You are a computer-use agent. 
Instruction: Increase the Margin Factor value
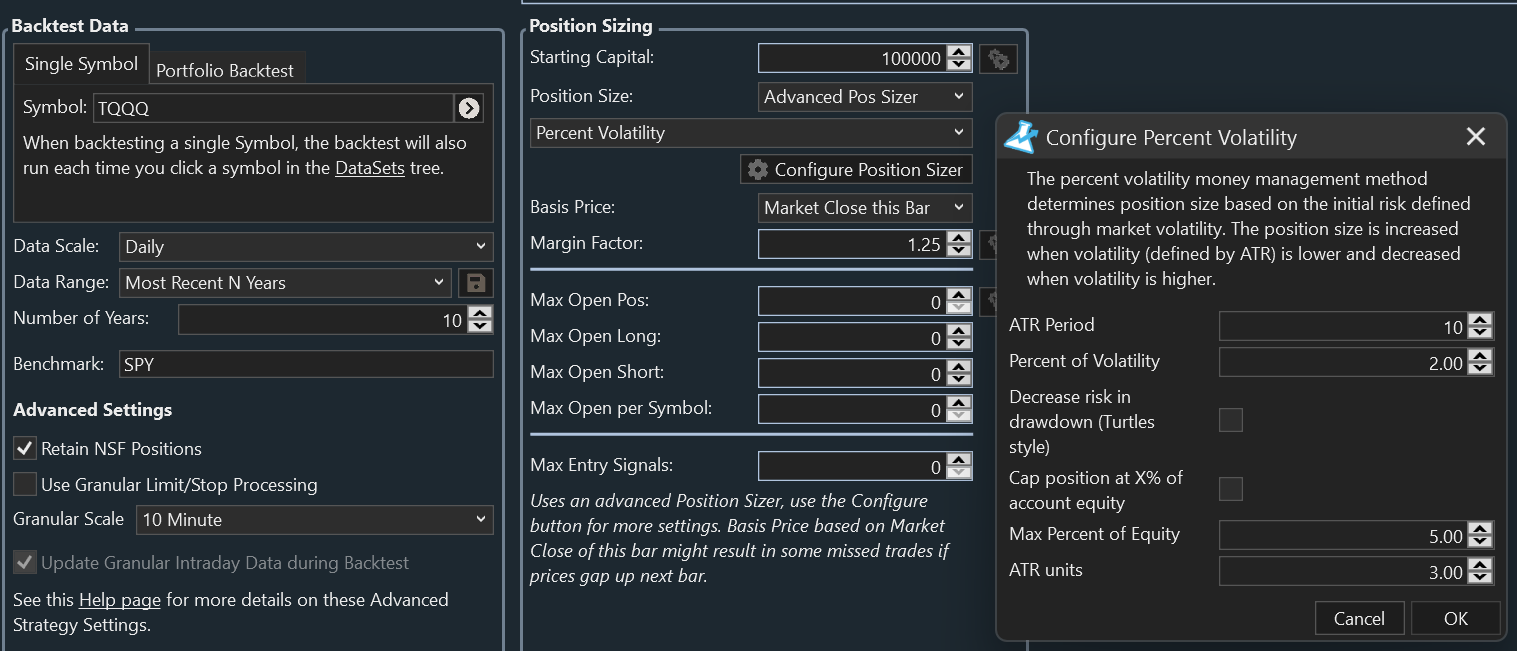coord(959,238)
